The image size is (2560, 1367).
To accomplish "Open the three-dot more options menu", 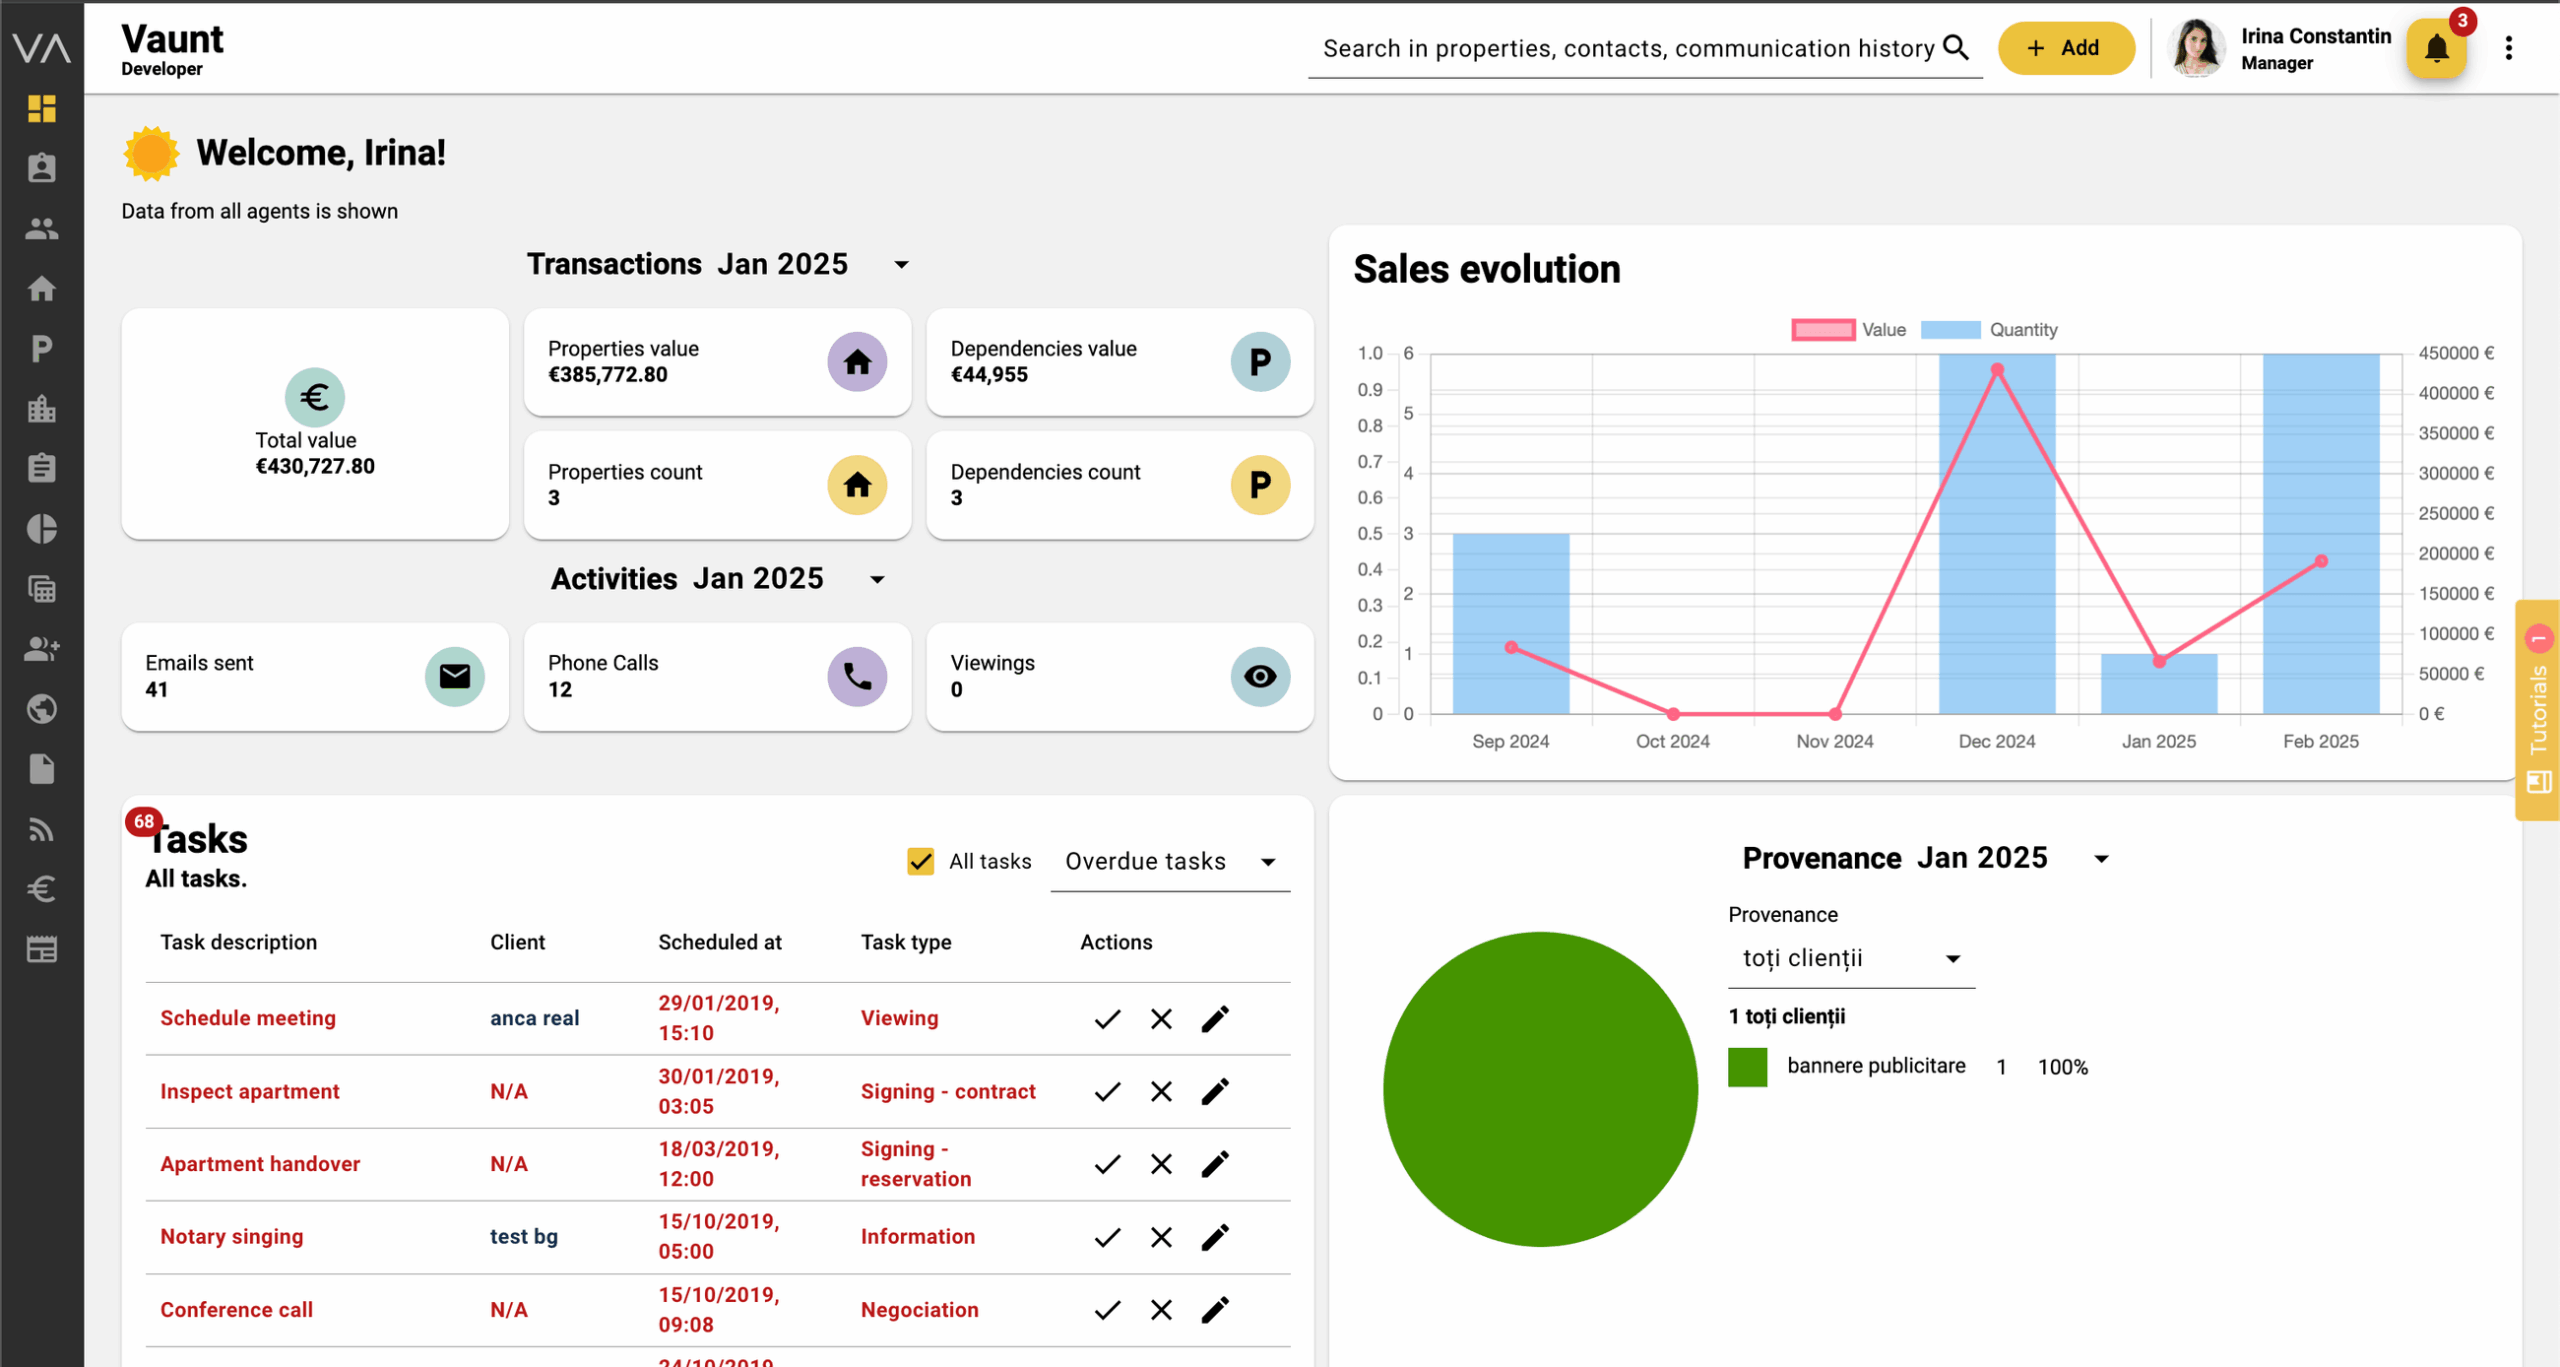I will coord(2508,48).
